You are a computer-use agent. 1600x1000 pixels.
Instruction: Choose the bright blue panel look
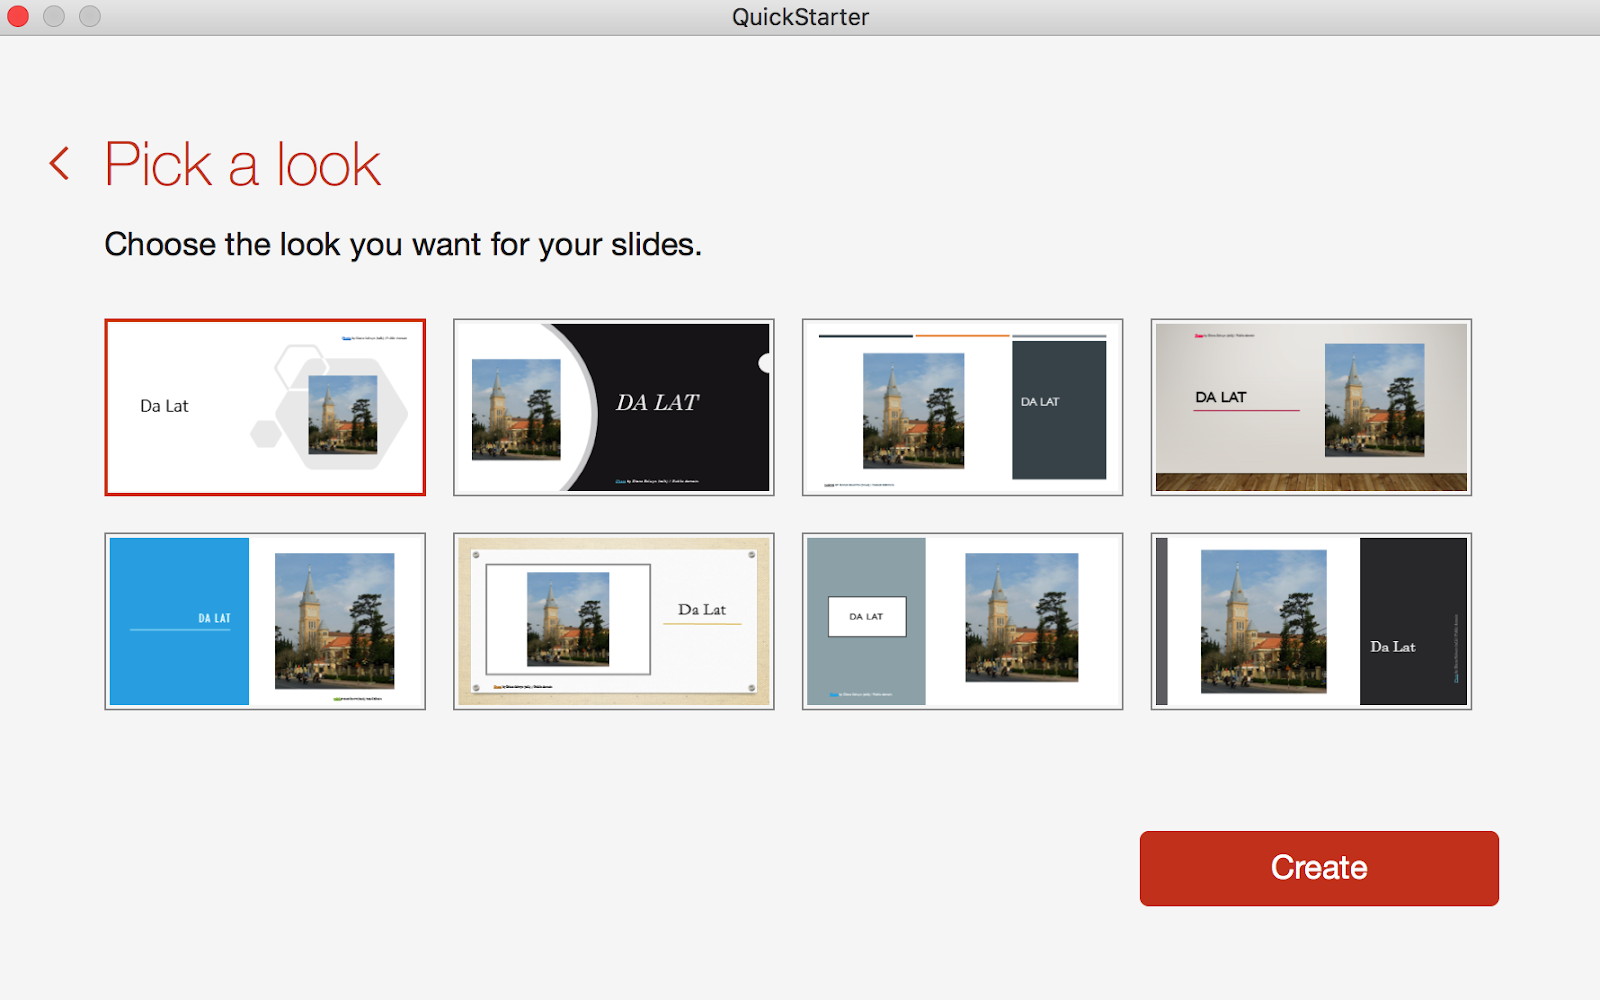(265, 621)
